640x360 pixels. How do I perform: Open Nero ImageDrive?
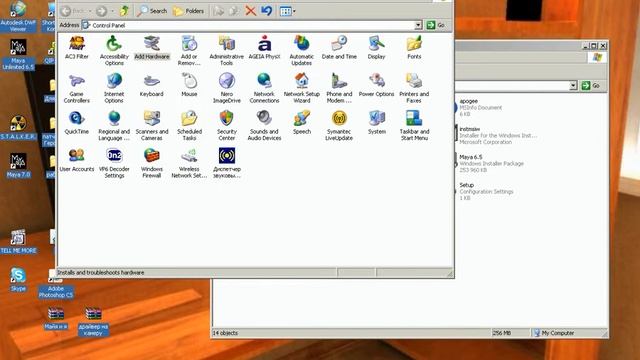coord(227,88)
